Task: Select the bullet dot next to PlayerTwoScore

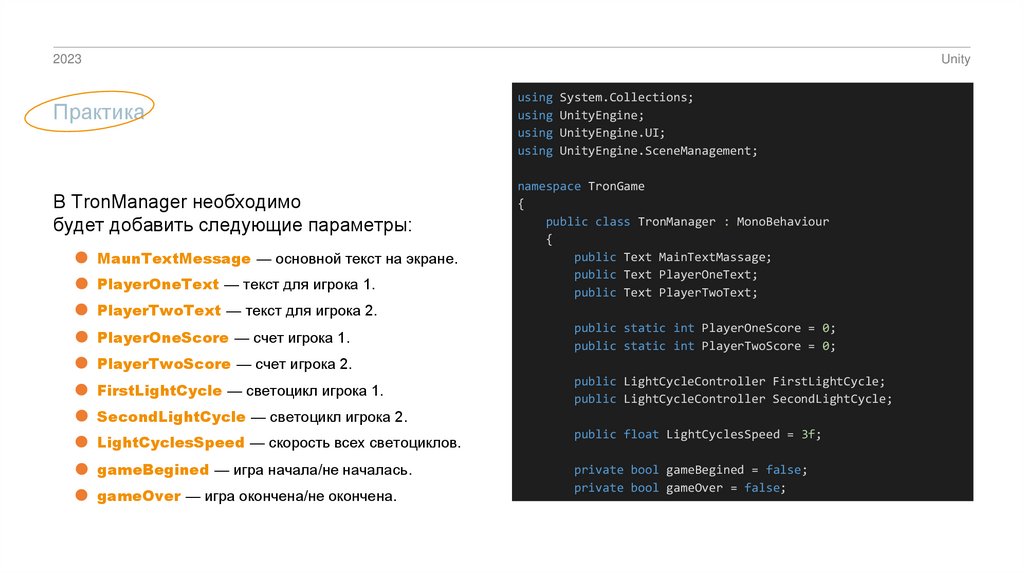Action: 84,363
